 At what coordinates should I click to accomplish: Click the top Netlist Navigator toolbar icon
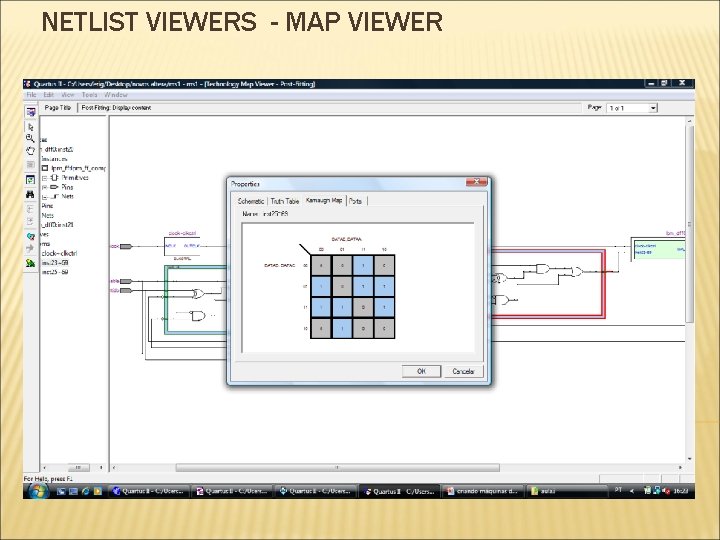(30, 112)
